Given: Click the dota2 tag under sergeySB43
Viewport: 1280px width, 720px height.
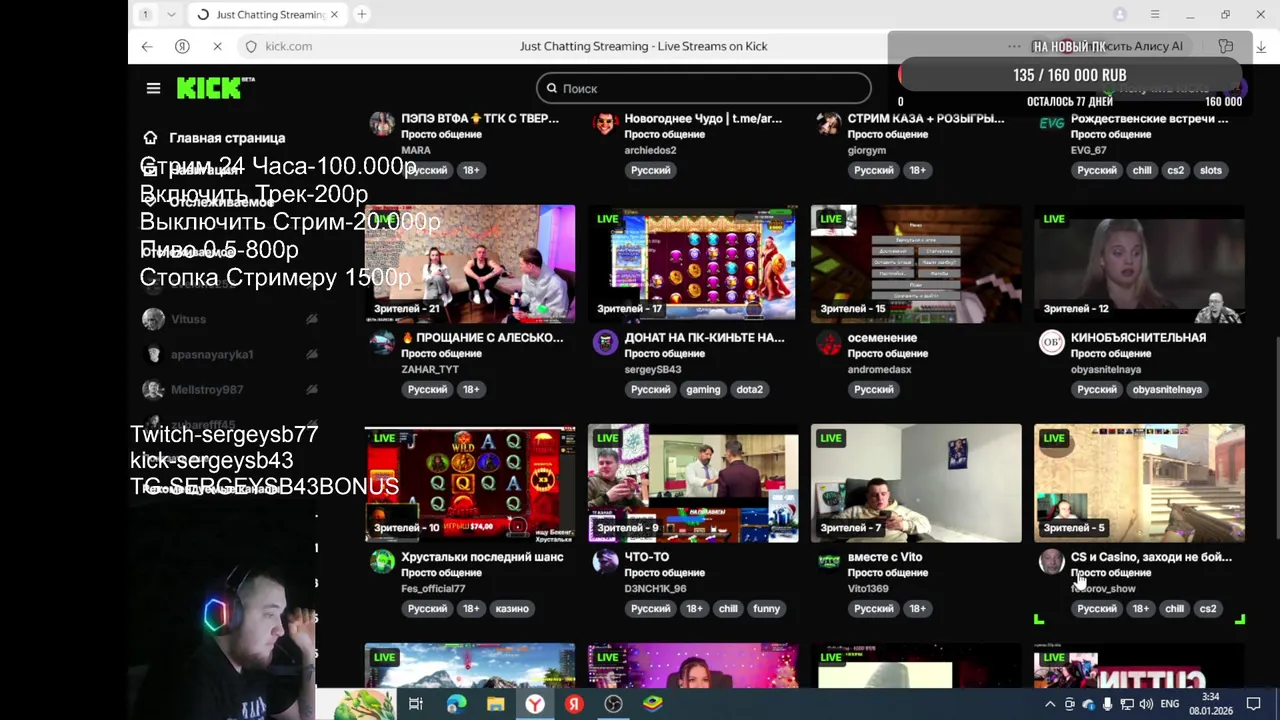Looking at the screenshot, I should click(x=749, y=389).
